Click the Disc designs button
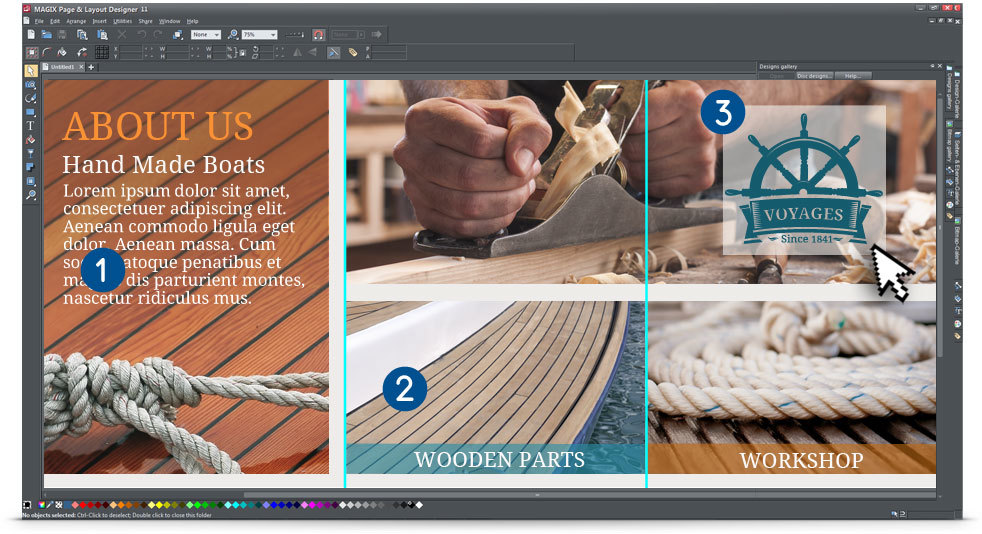The height and width of the screenshot is (534, 982). click(x=814, y=76)
